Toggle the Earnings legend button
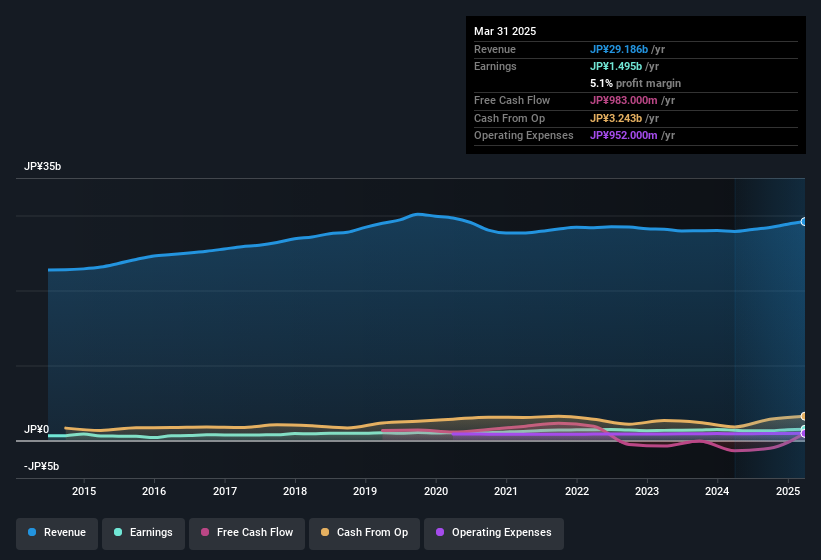 point(143,533)
